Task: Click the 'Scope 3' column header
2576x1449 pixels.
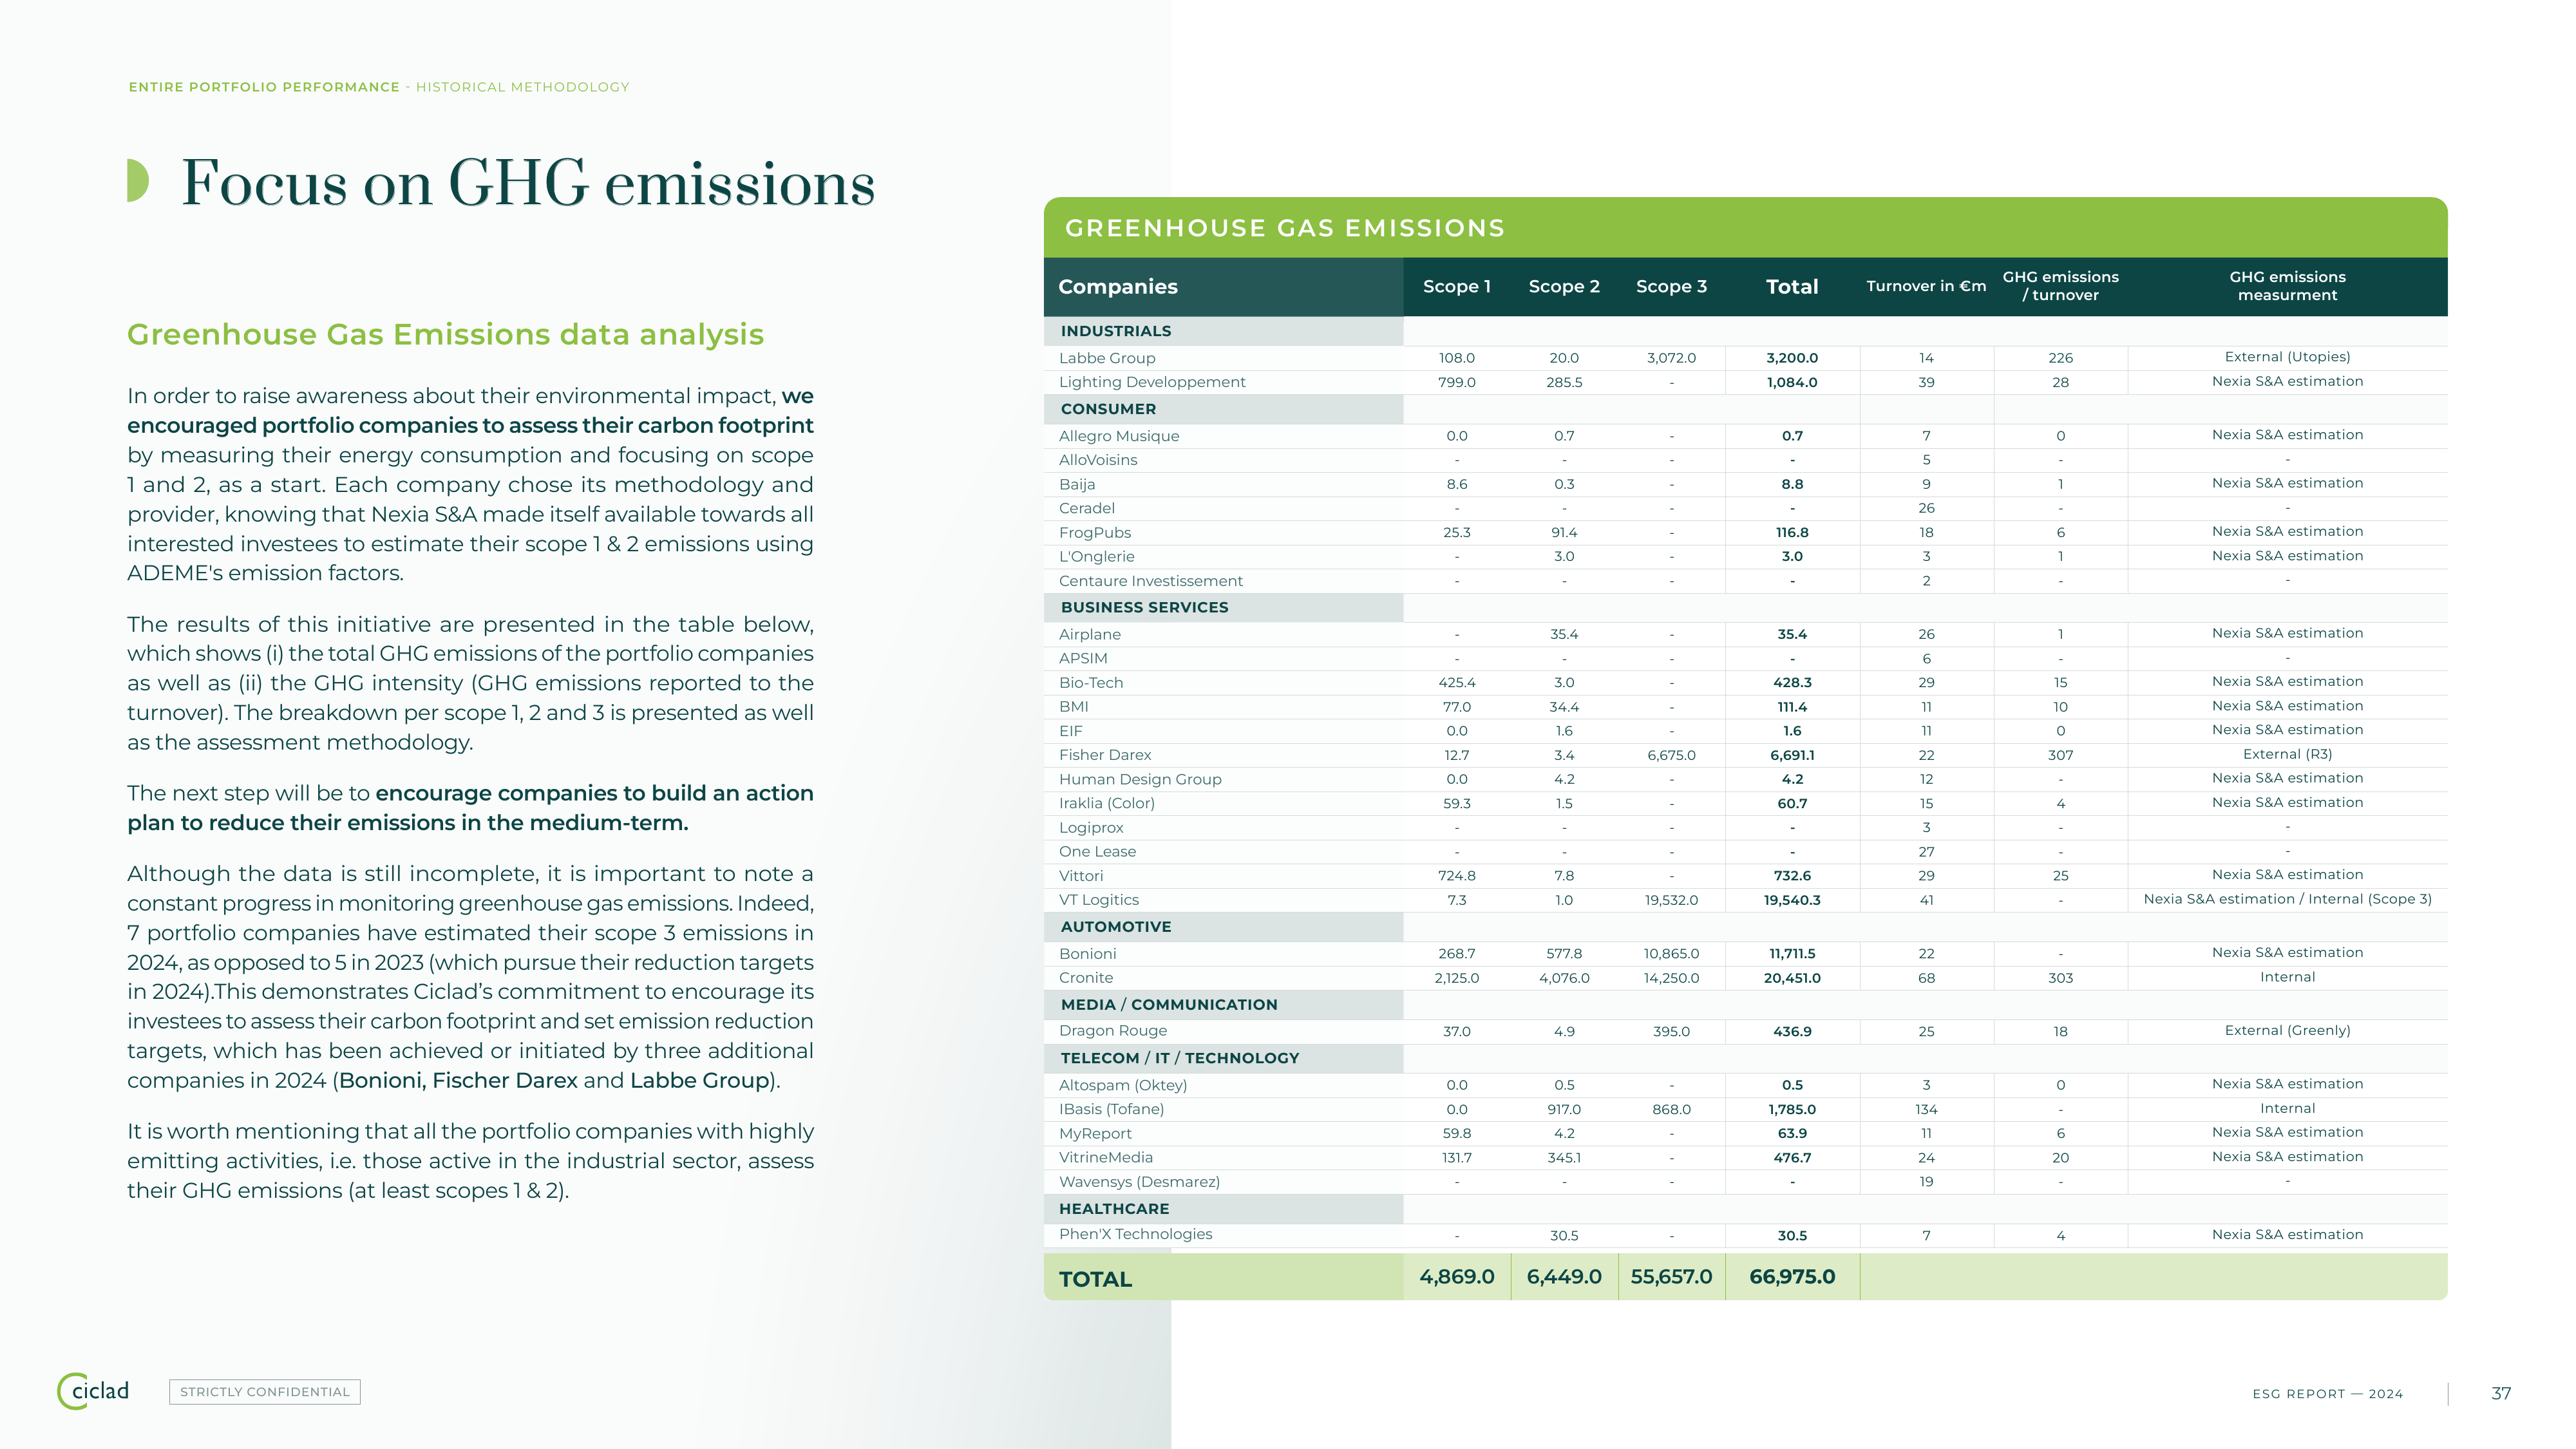Action: point(1671,286)
